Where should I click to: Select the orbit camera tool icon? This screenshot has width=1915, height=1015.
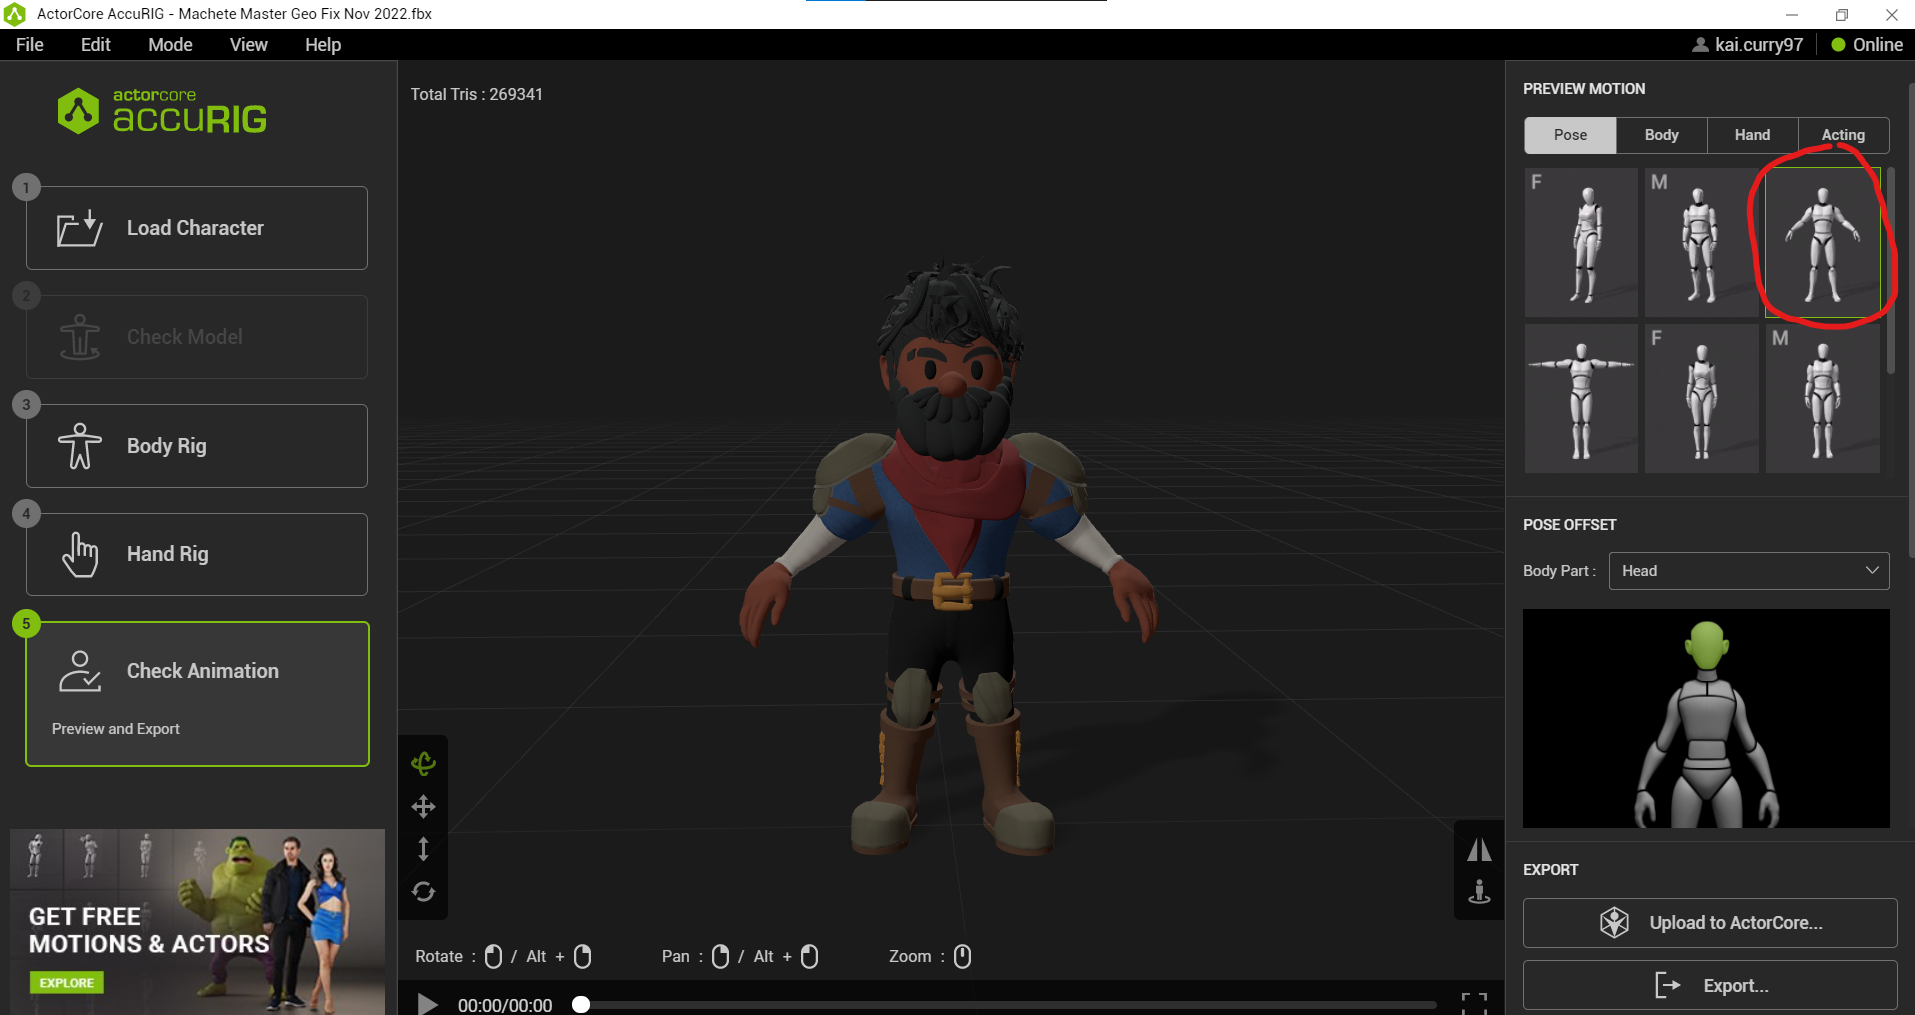point(423,764)
